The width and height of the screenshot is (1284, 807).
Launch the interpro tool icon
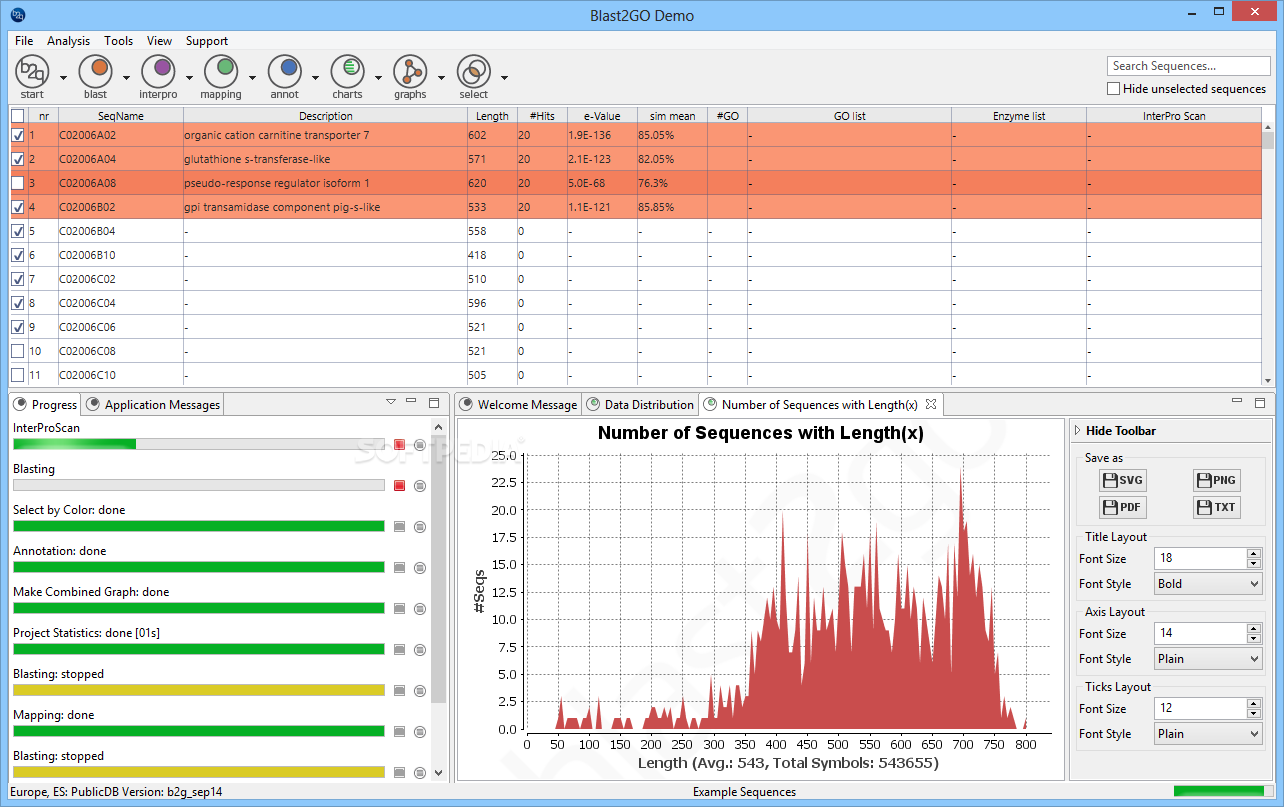tap(158, 71)
